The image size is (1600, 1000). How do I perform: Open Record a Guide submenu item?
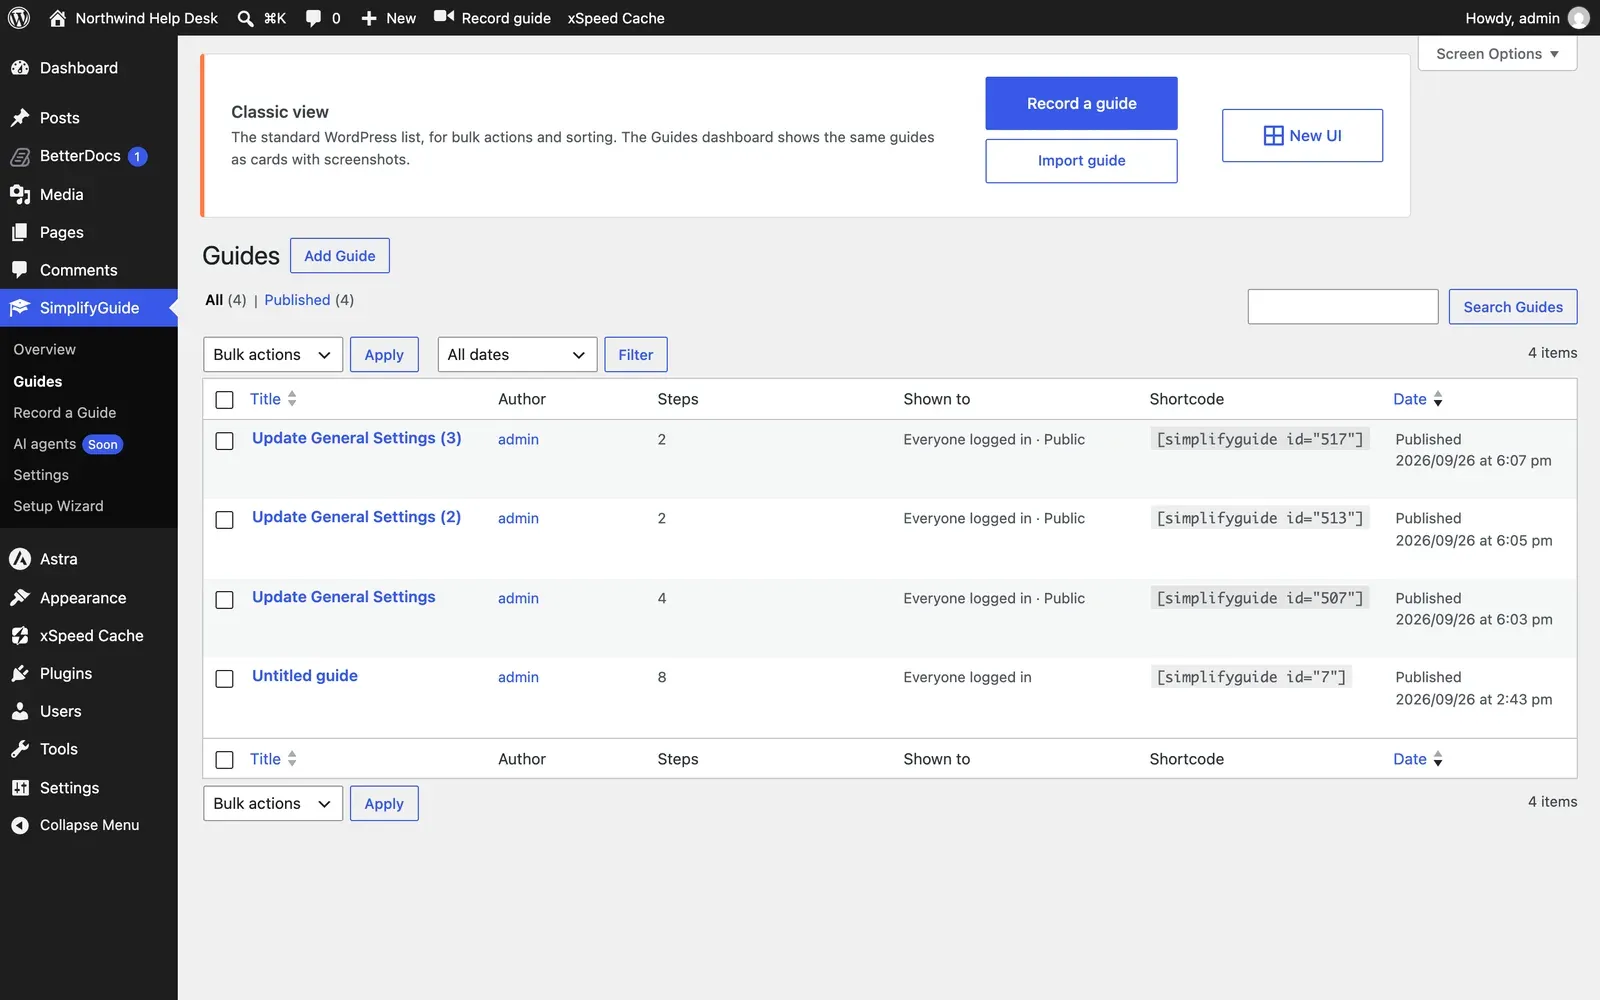[65, 413]
